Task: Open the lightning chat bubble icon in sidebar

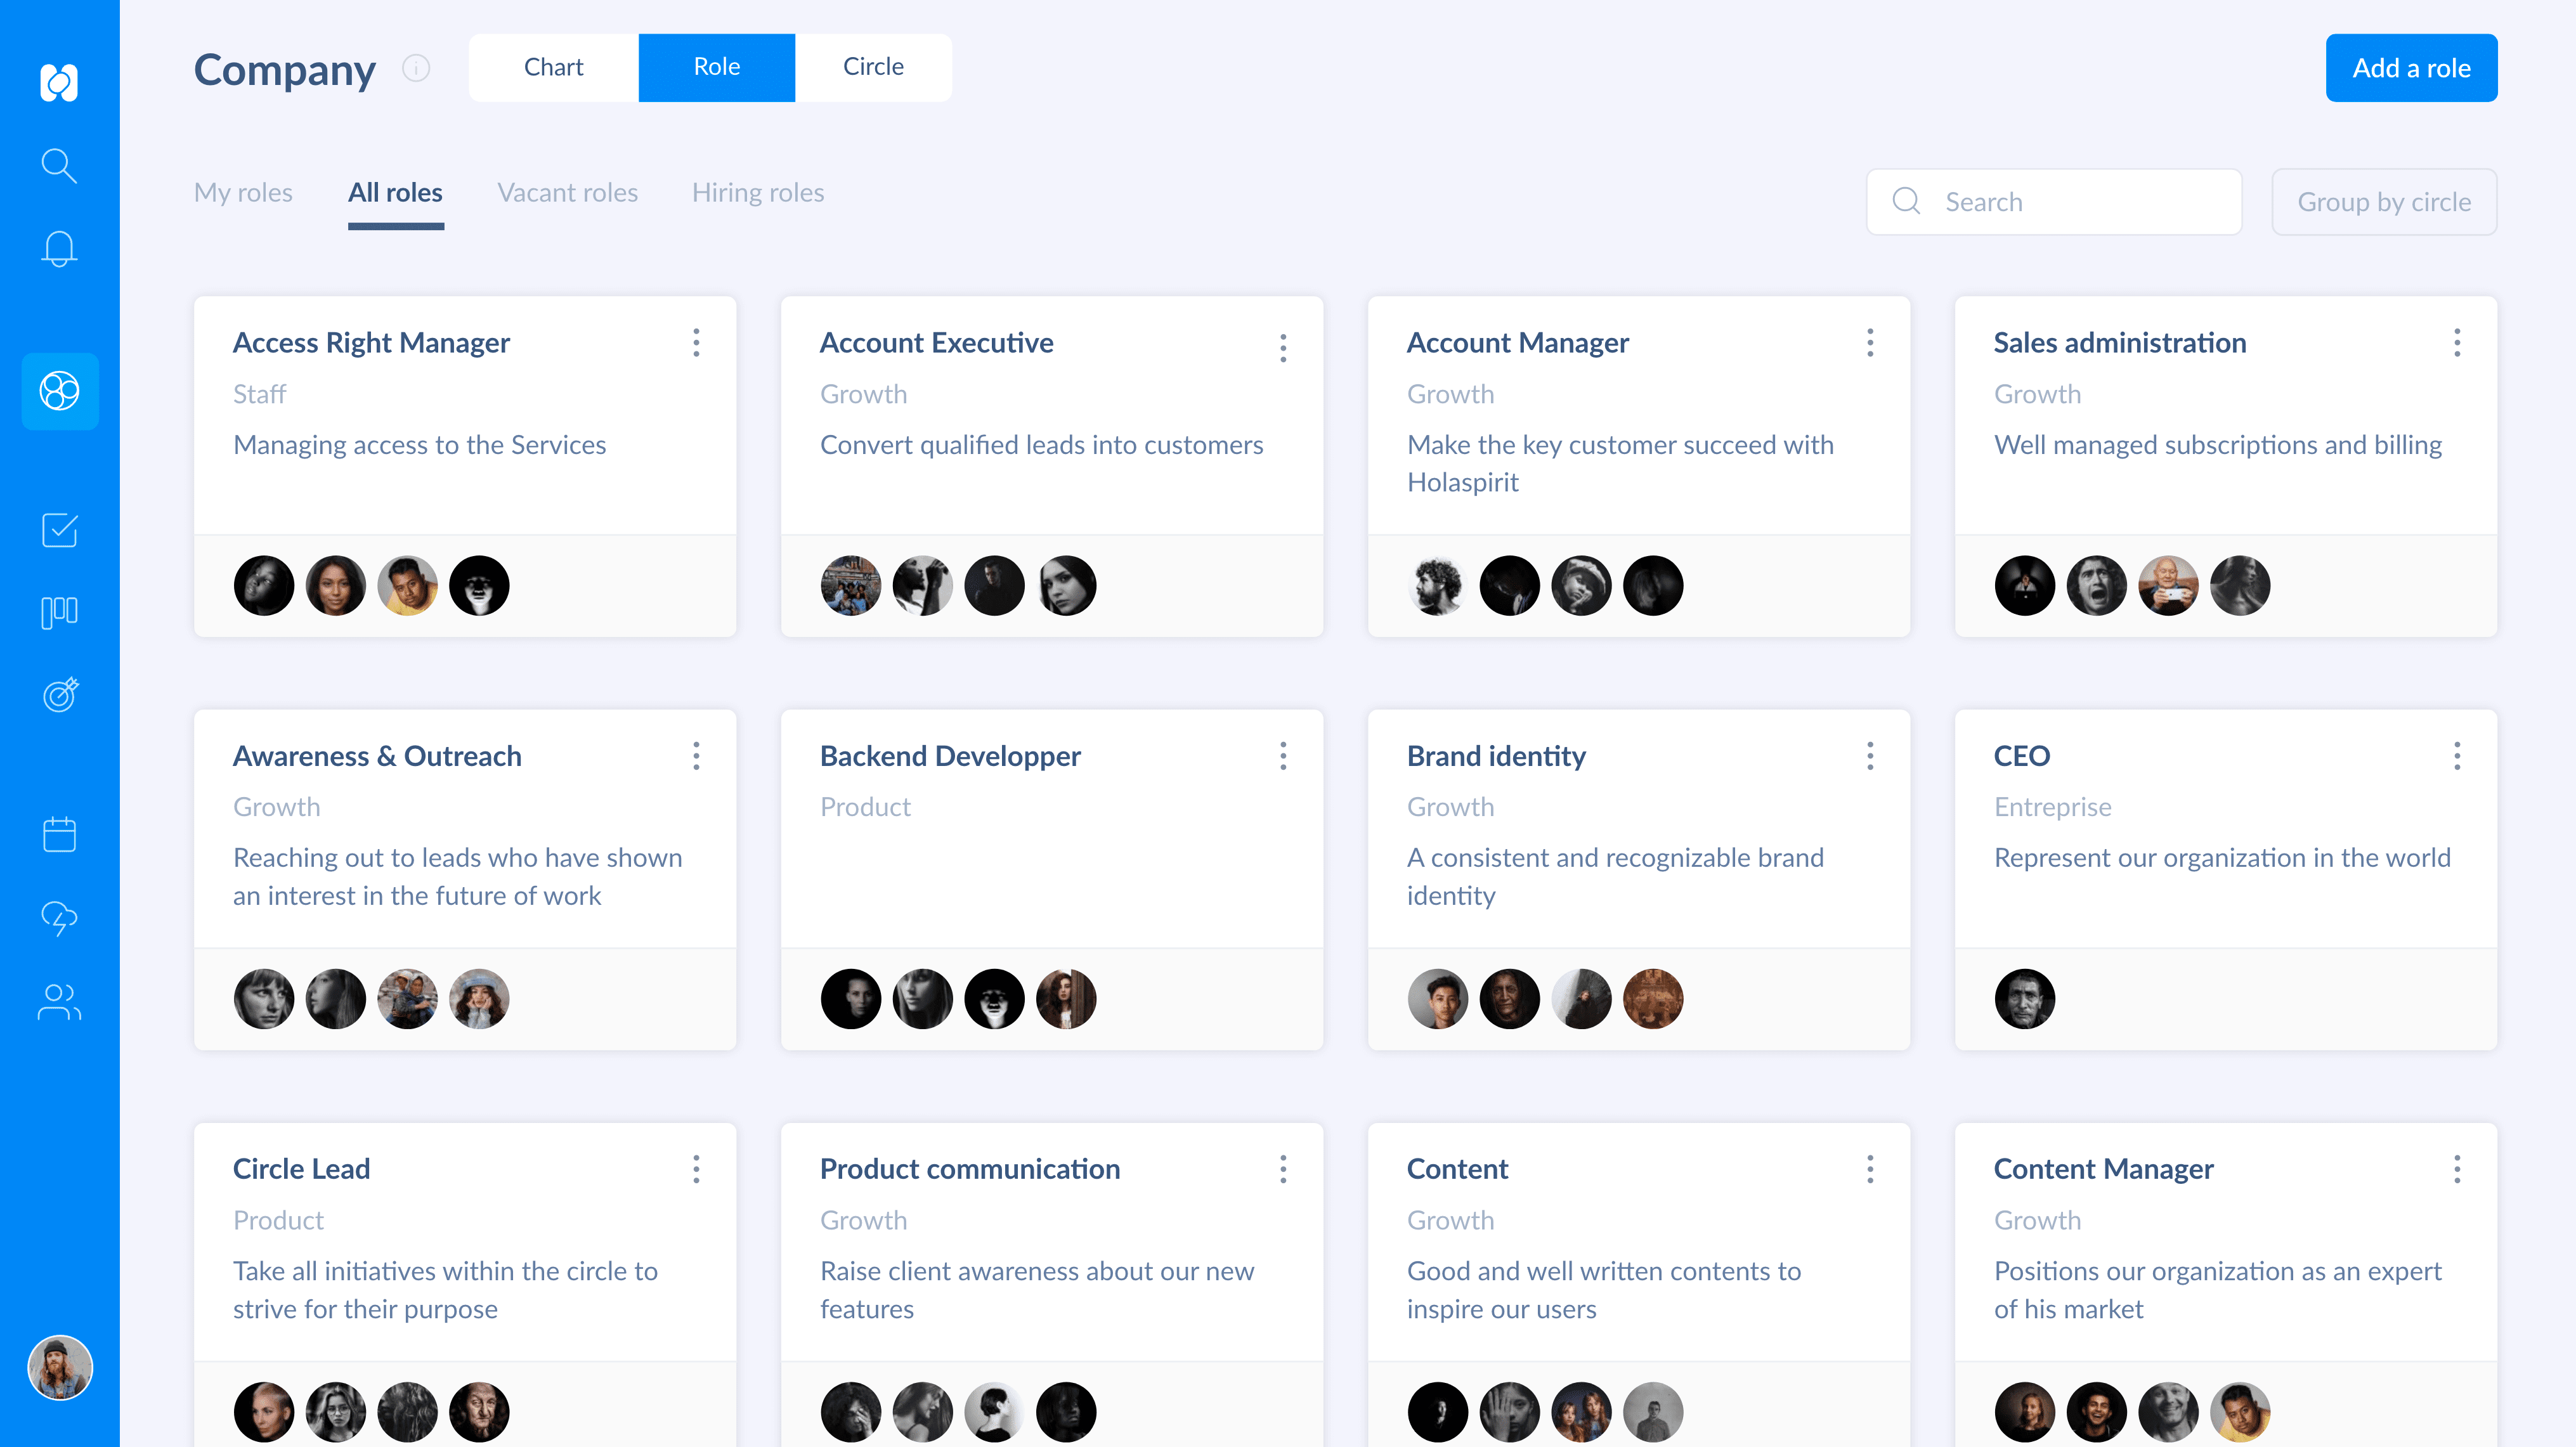Action: (59, 917)
